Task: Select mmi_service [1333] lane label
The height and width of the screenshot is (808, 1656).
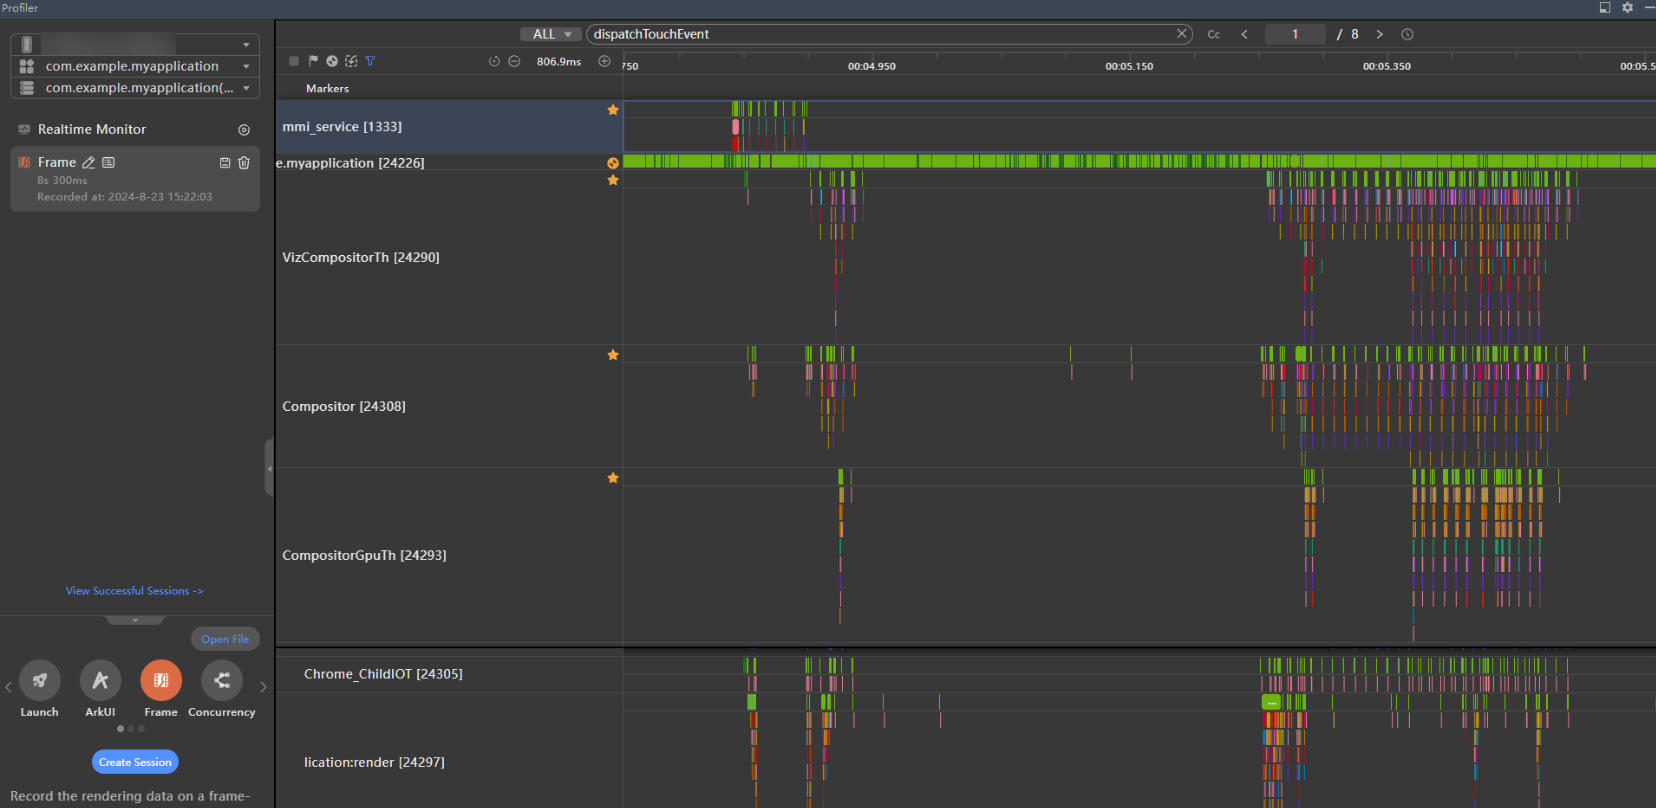Action: coord(342,127)
